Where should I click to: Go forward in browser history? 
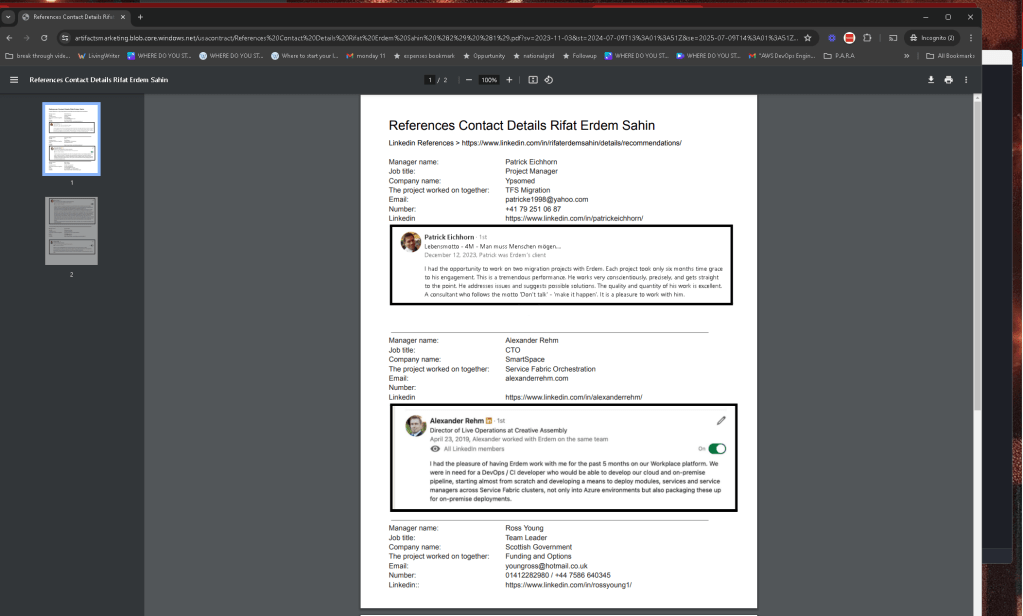27,38
